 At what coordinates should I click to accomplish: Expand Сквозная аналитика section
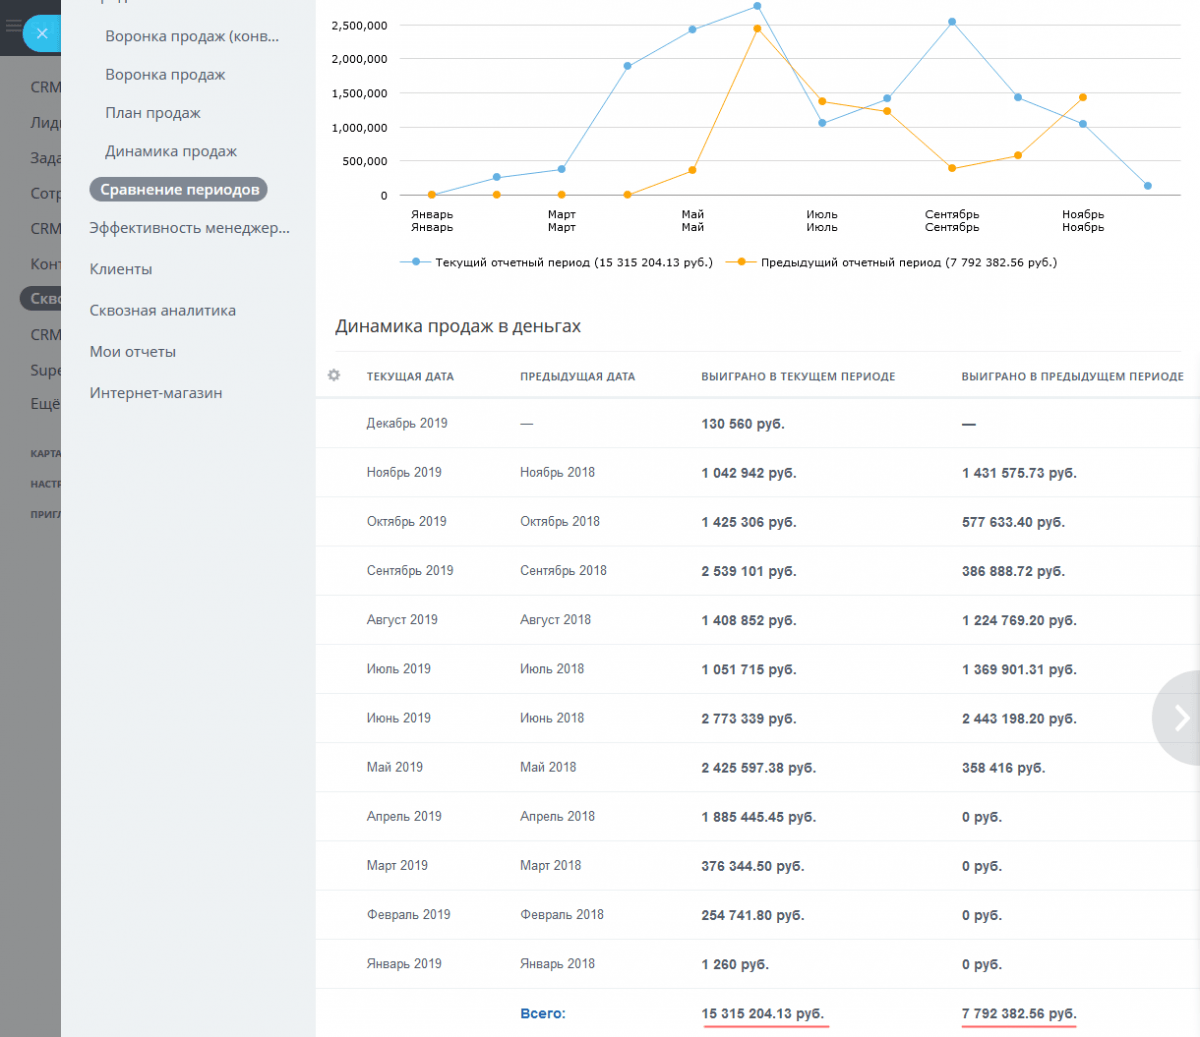tap(163, 310)
